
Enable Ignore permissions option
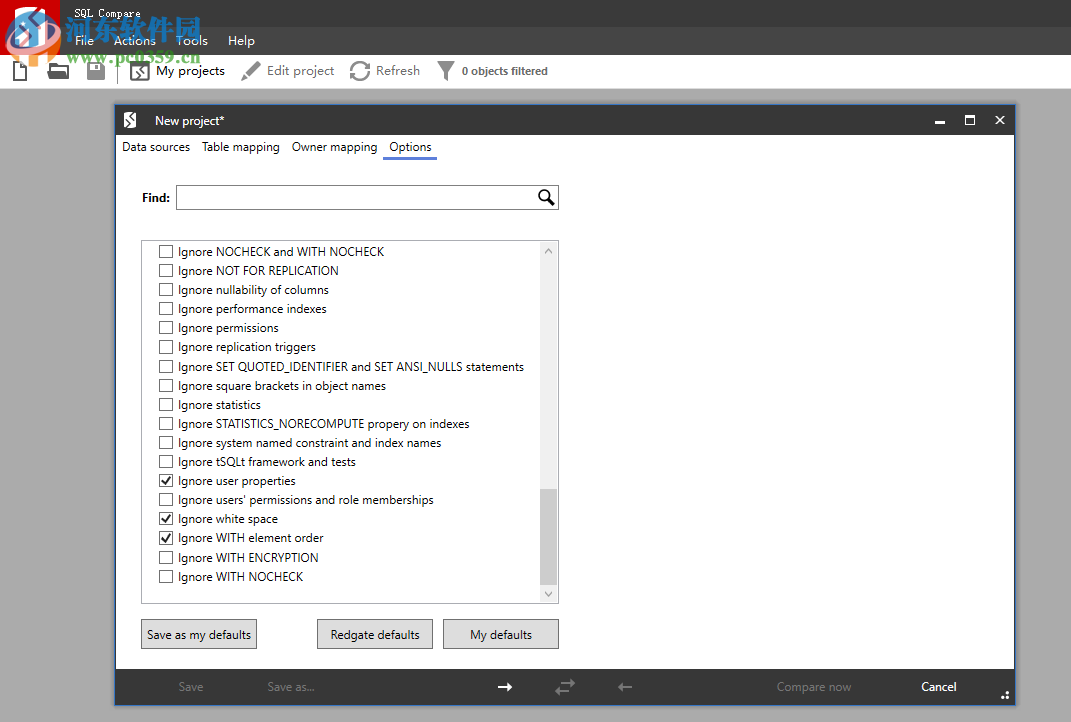166,327
